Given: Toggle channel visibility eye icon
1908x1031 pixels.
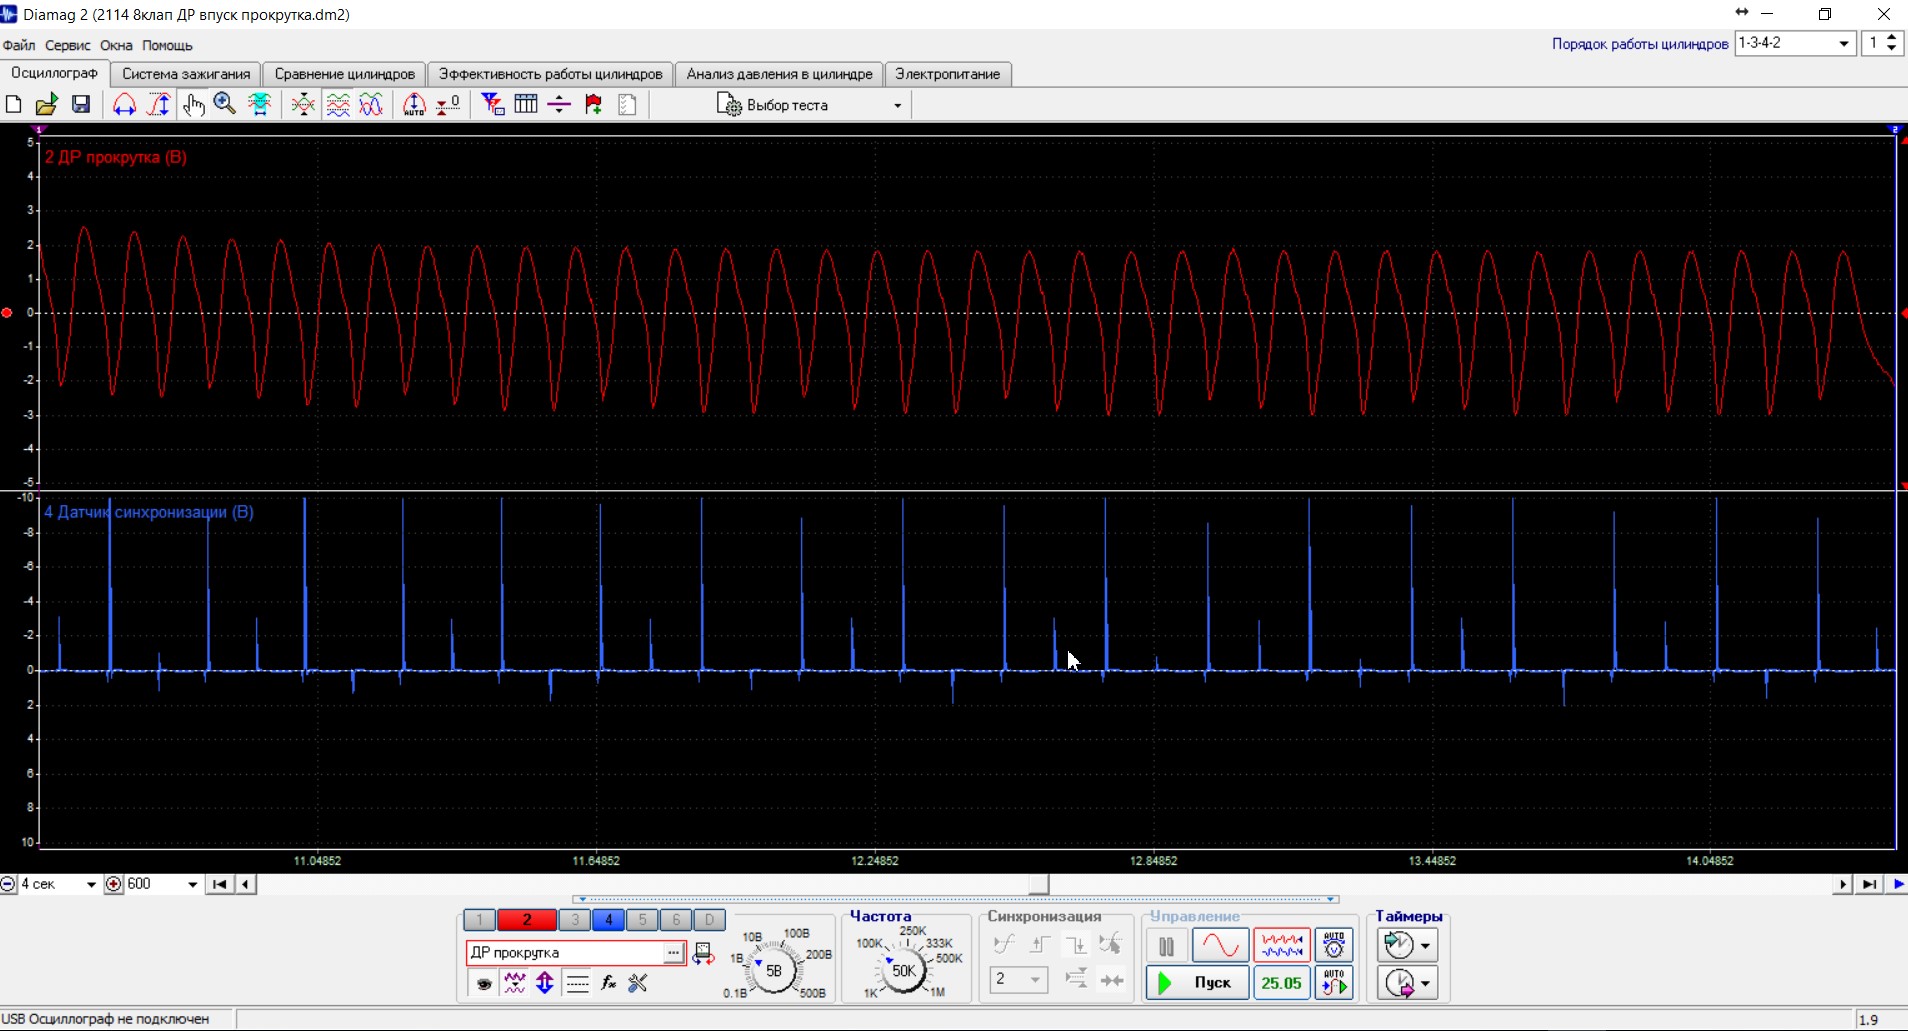Looking at the screenshot, I should click(x=484, y=984).
